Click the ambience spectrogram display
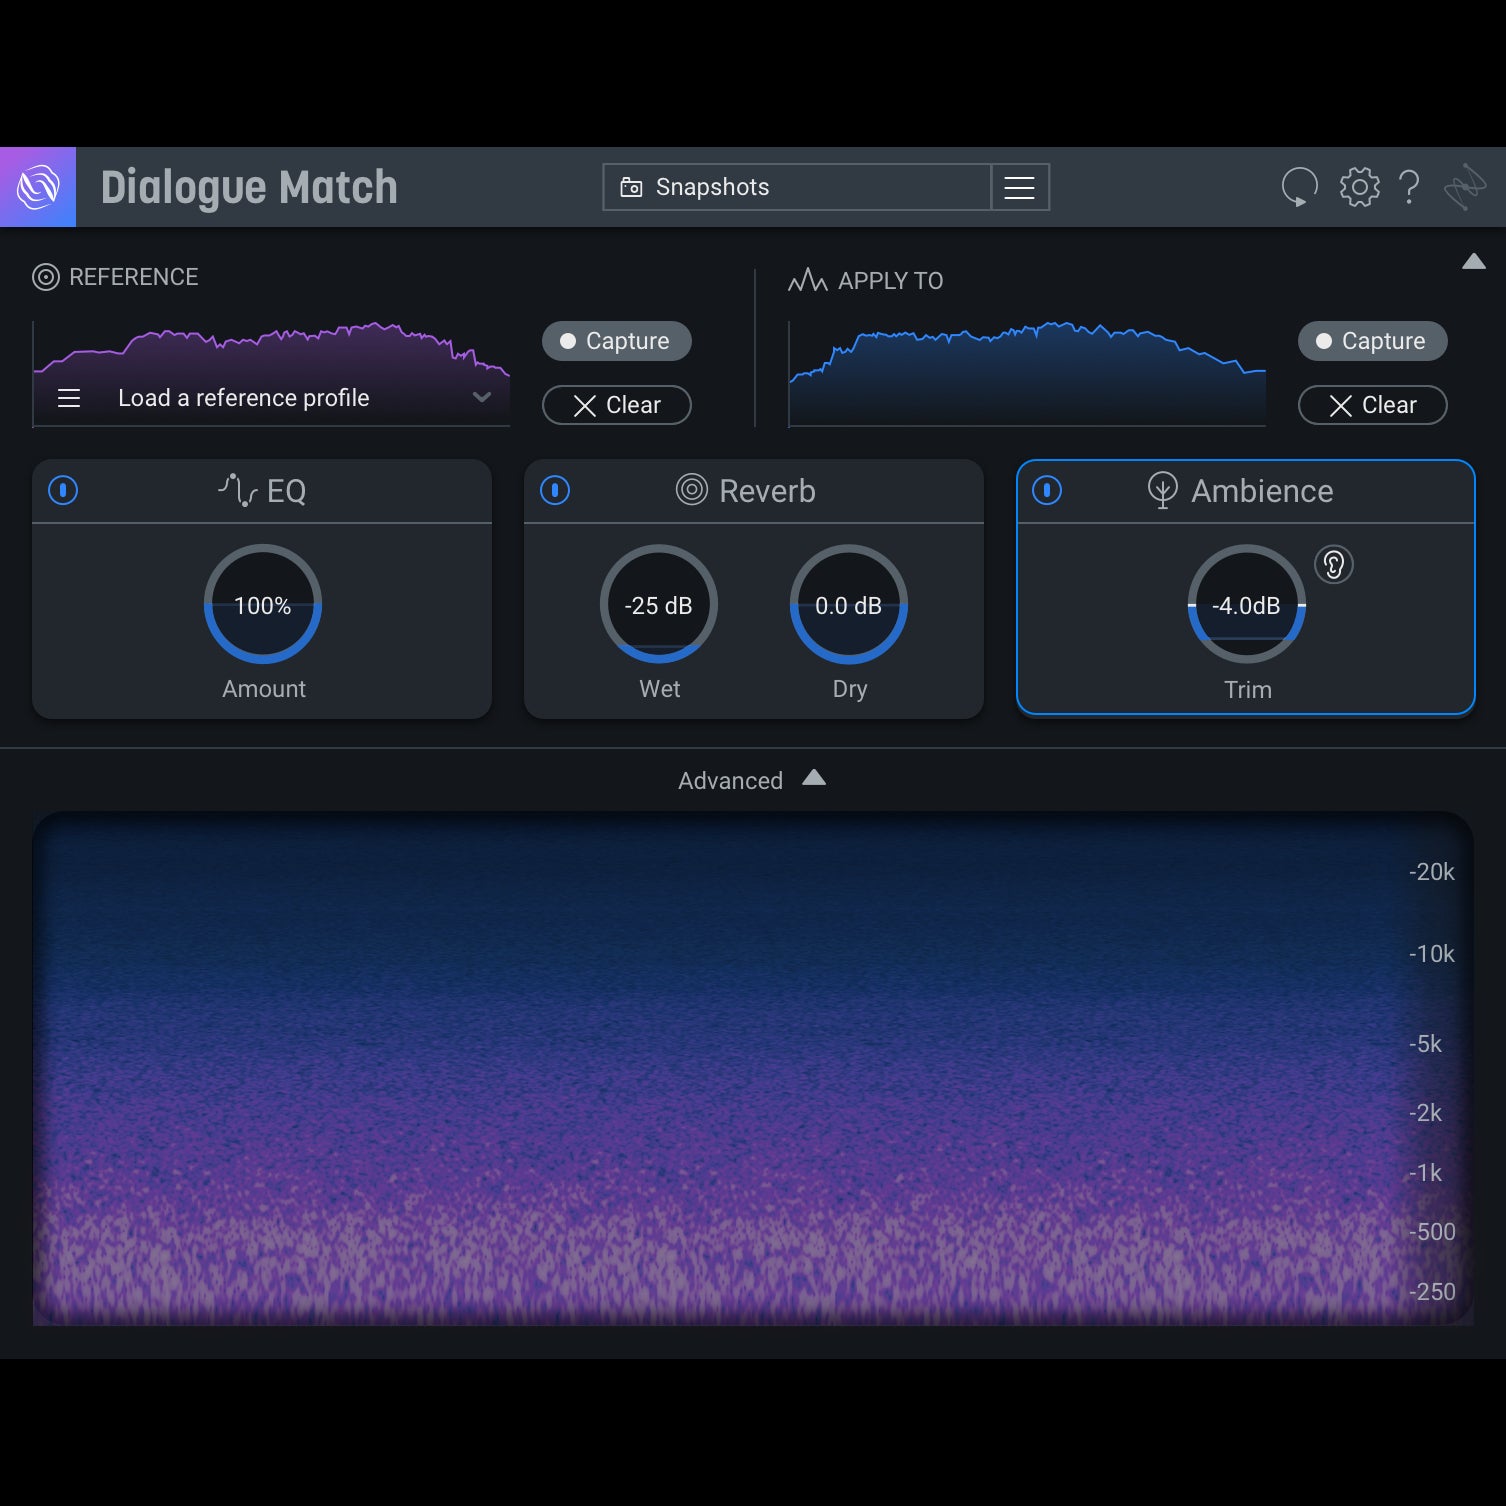This screenshot has width=1506, height=1506. [752, 1069]
